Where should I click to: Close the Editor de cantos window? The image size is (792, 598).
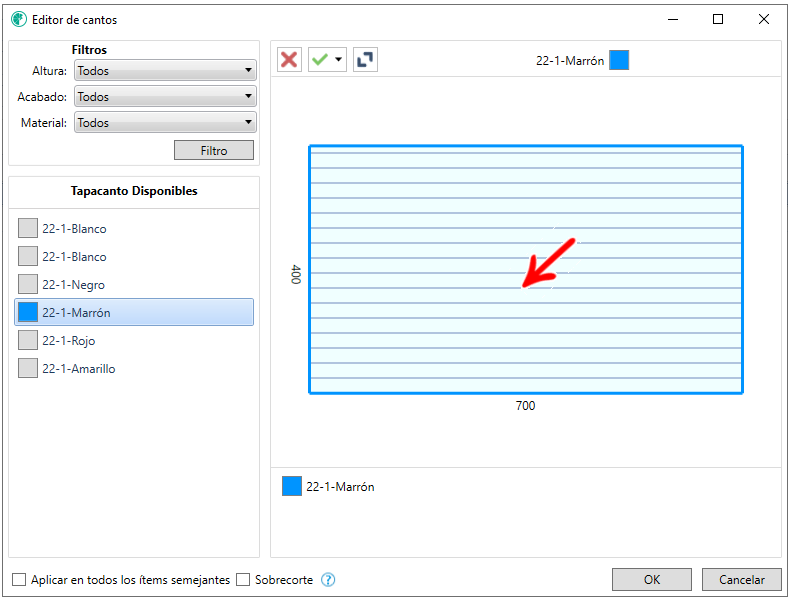click(x=764, y=19)
